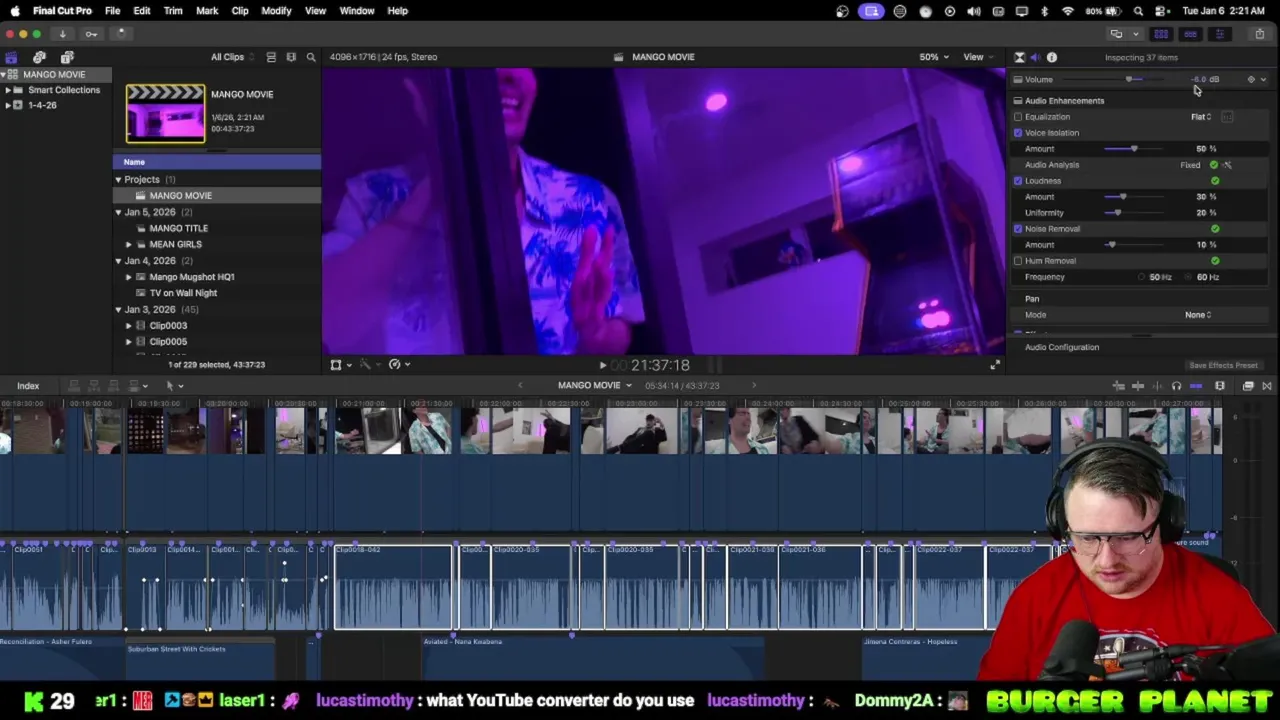This screenshot has width=1280, height=720.
Task: Enable the Equalization checkbox
Action: point(1018,117)
